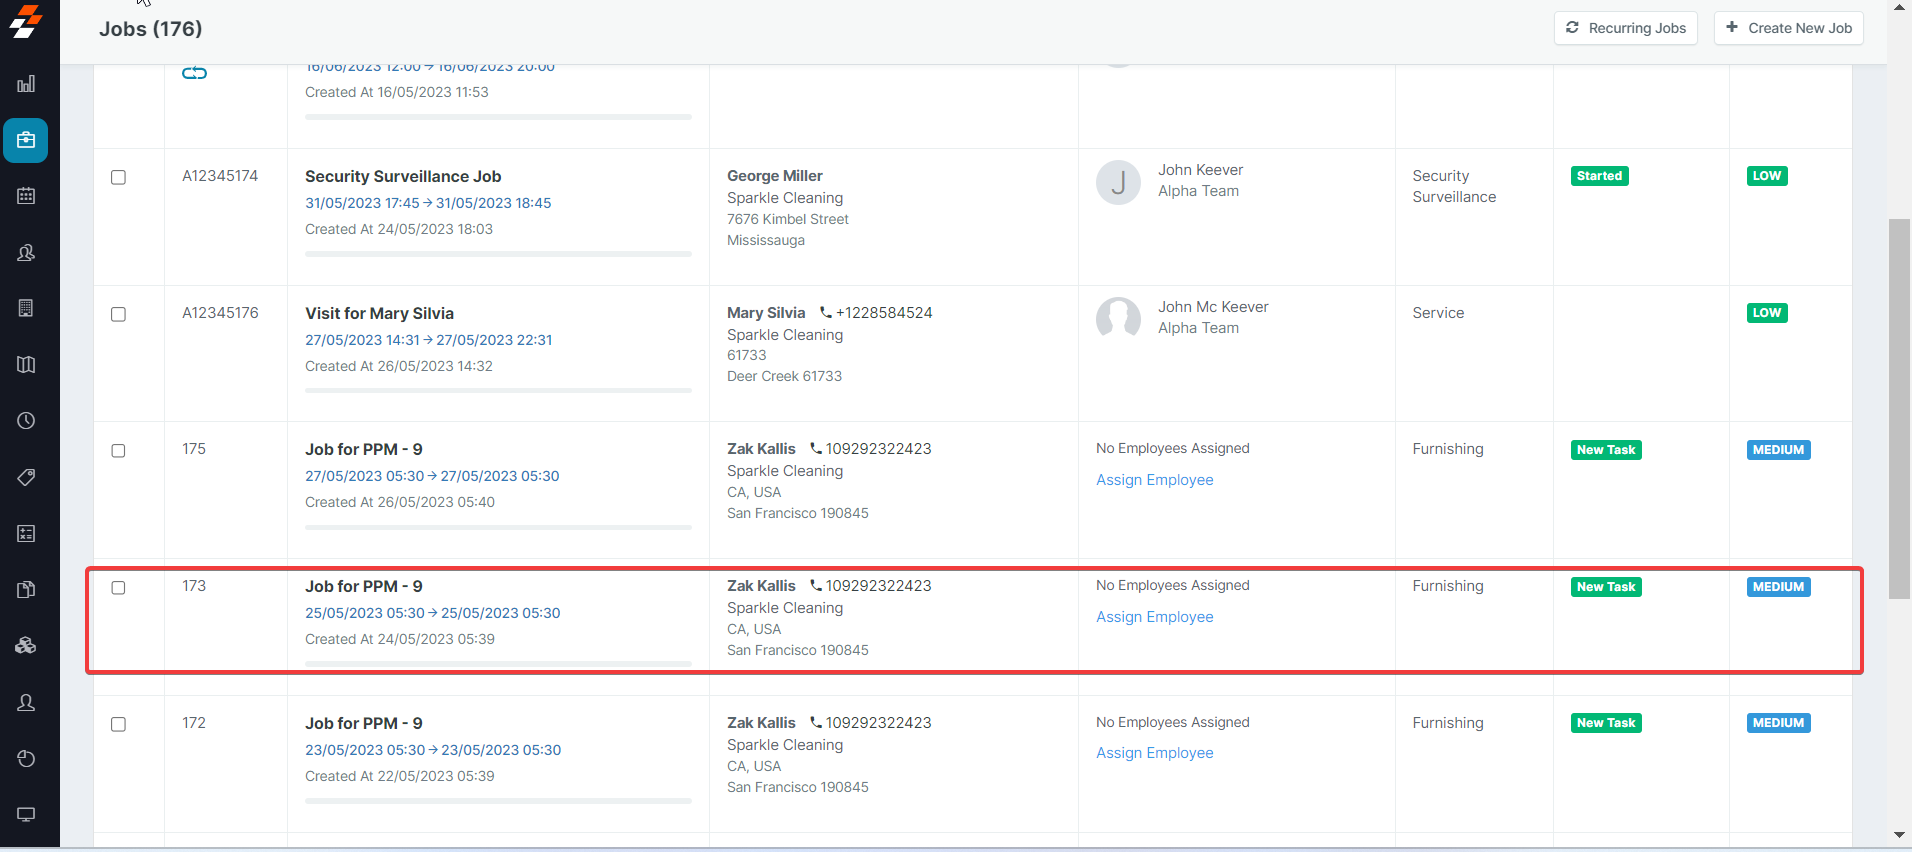1912x852 pixels.
Task: Open the clock icon in the sidebar
Action: click(x=26, y=421)
